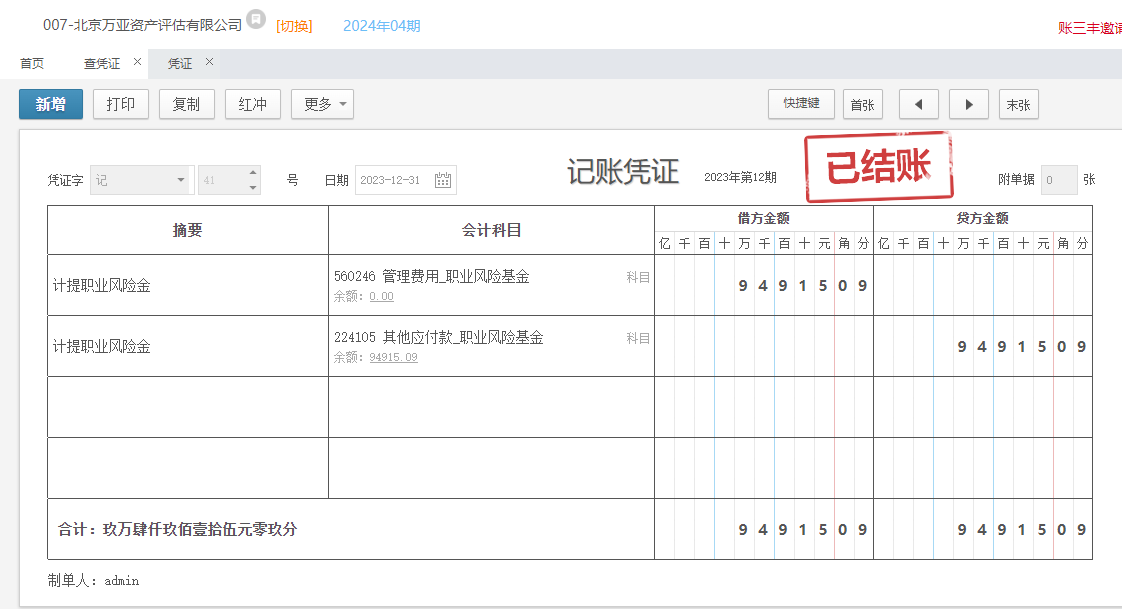Click the next voucher right arrow

(968, 104)
